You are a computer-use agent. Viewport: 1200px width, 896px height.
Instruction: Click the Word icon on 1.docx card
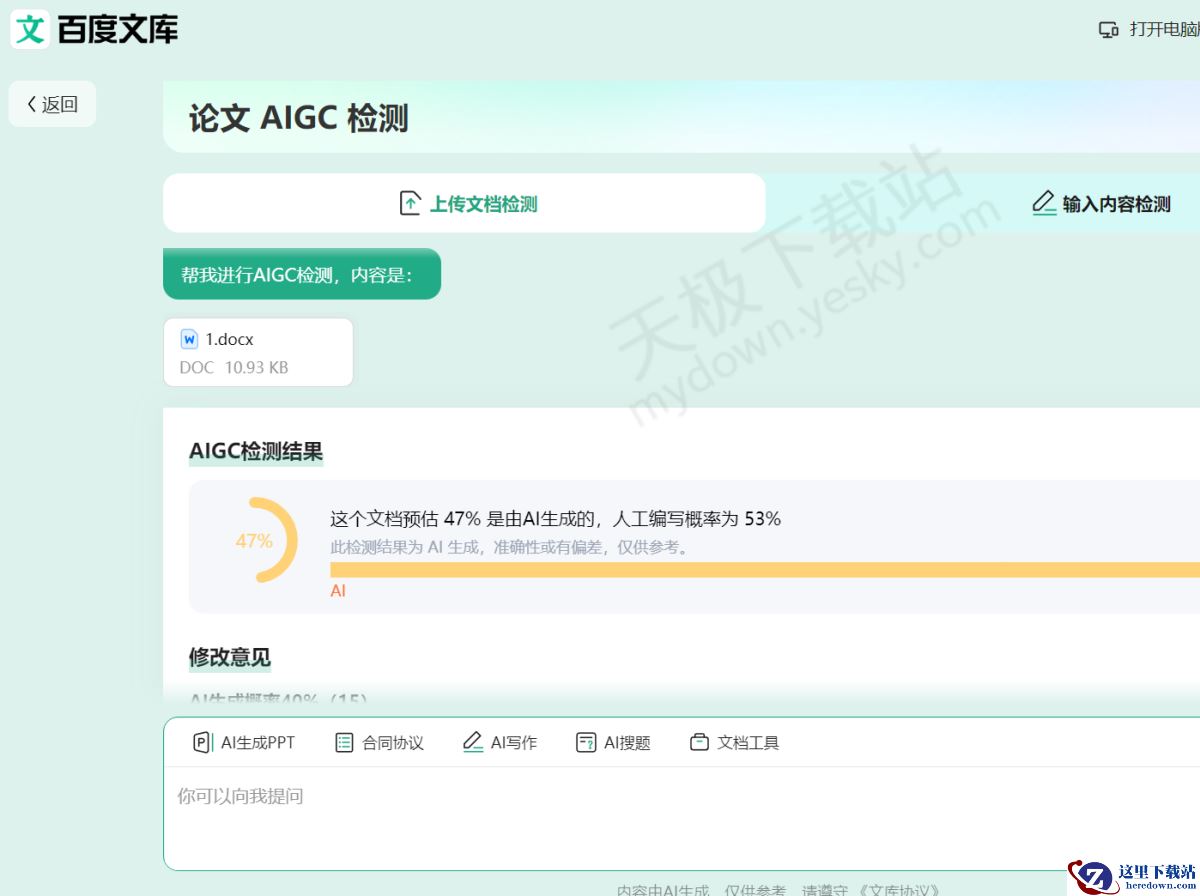tap(189, 339)
